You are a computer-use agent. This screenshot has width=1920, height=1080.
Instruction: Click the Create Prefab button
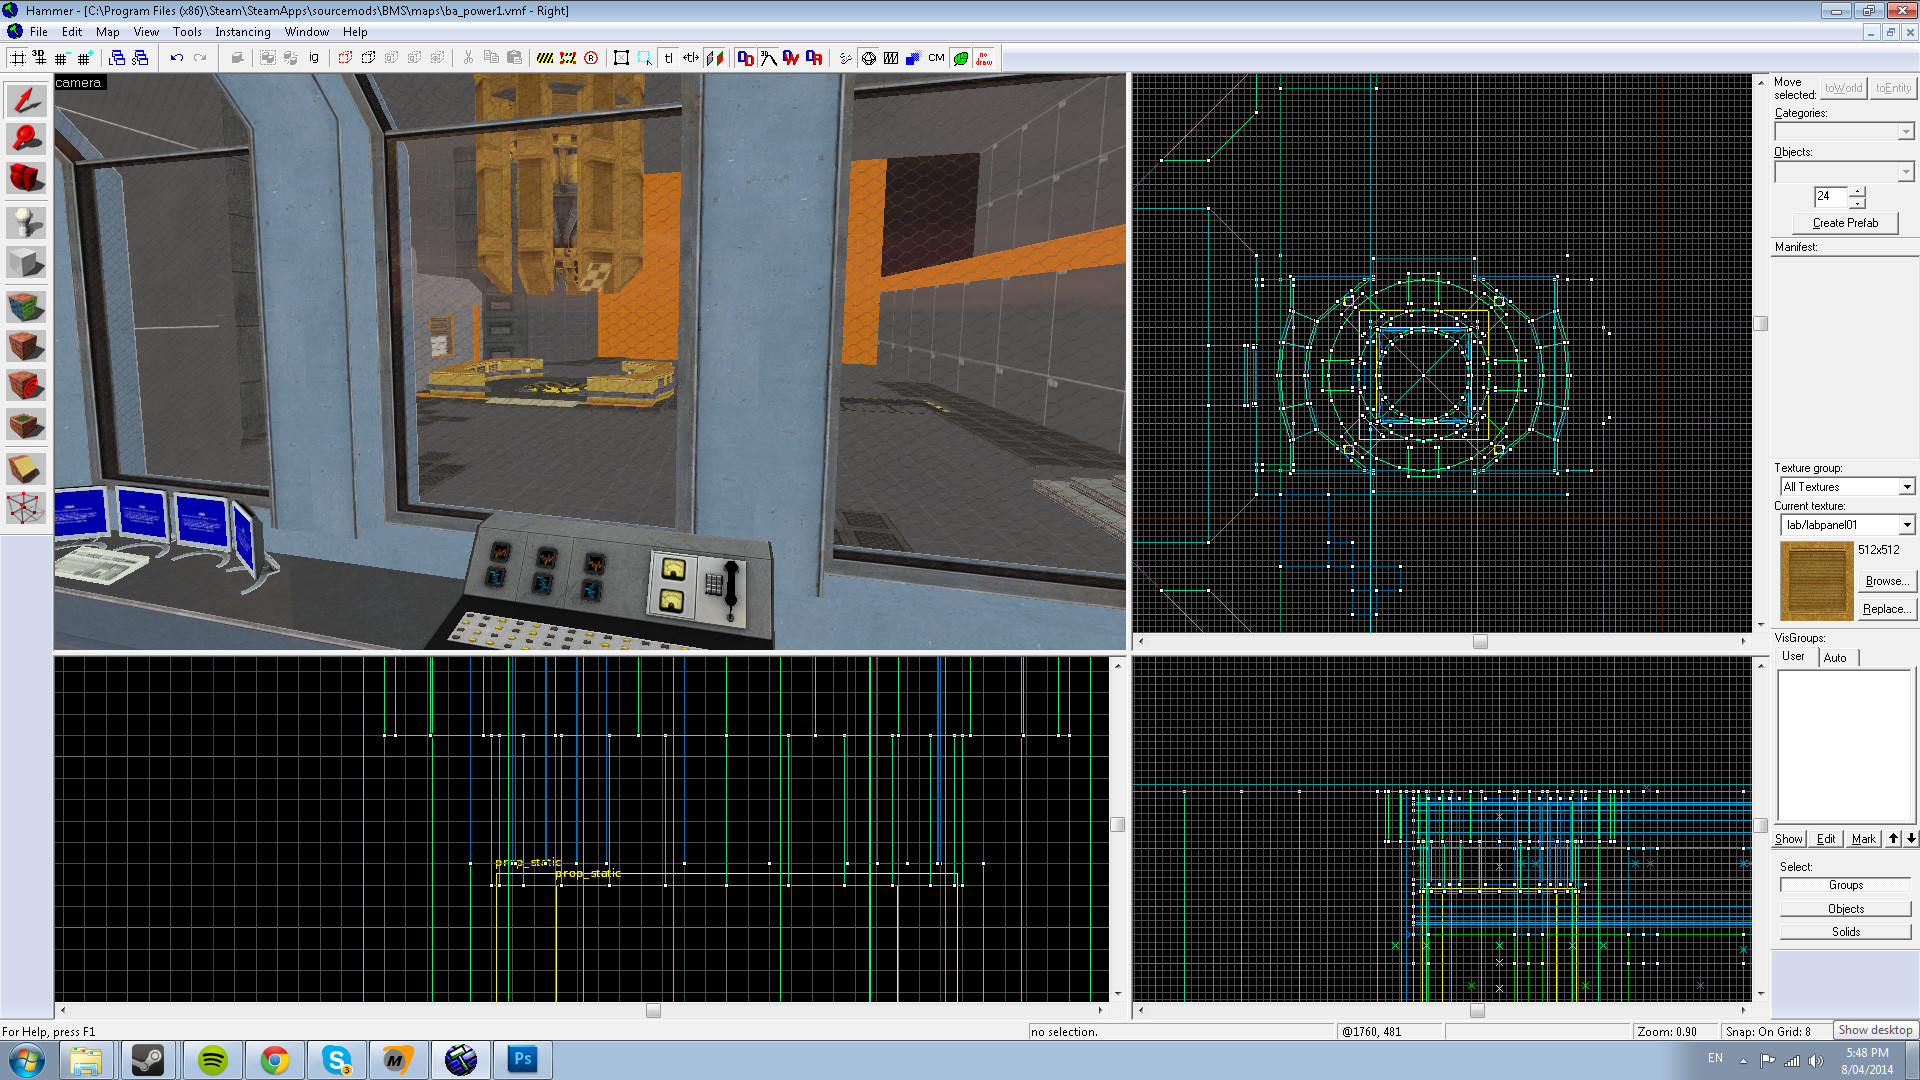click(x=1845, y=223)
